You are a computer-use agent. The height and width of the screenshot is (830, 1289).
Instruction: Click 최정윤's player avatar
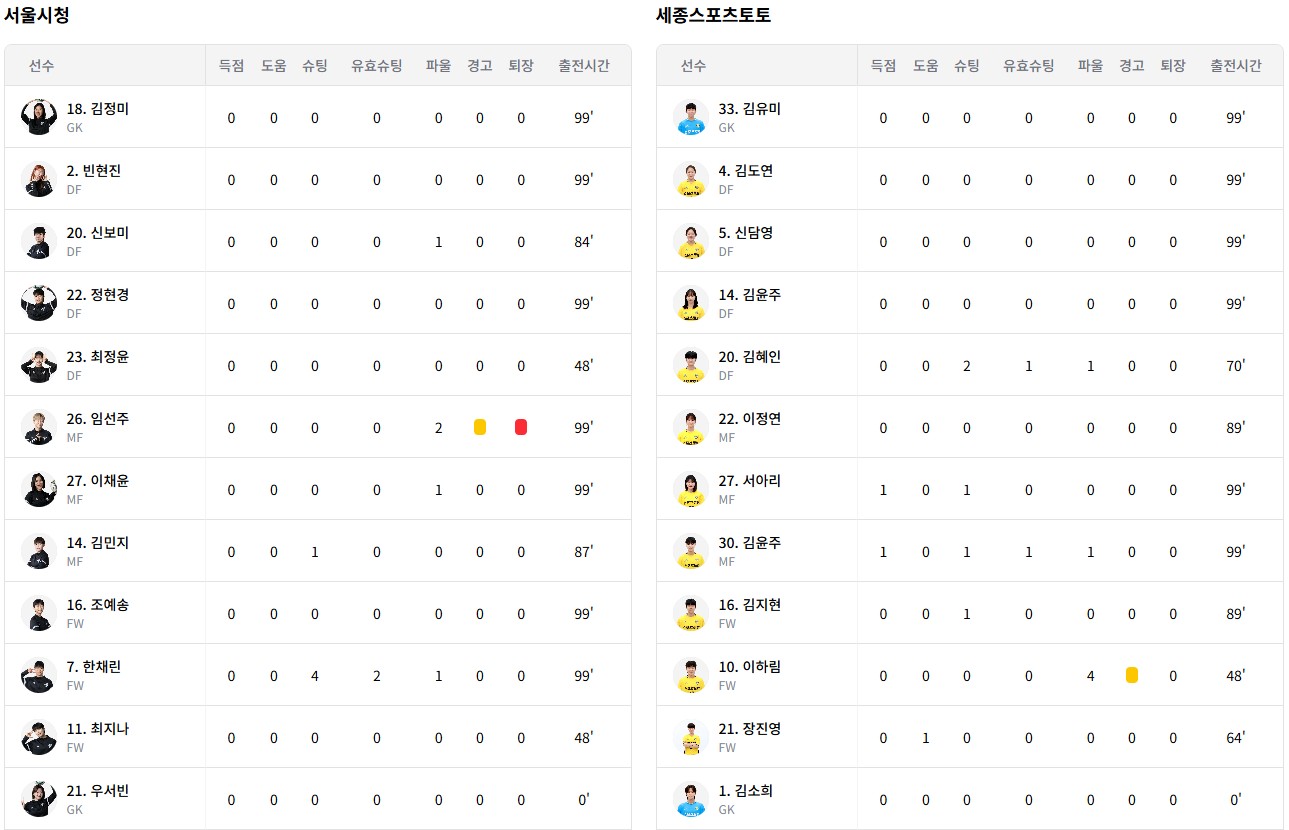[x=39, y=365]
